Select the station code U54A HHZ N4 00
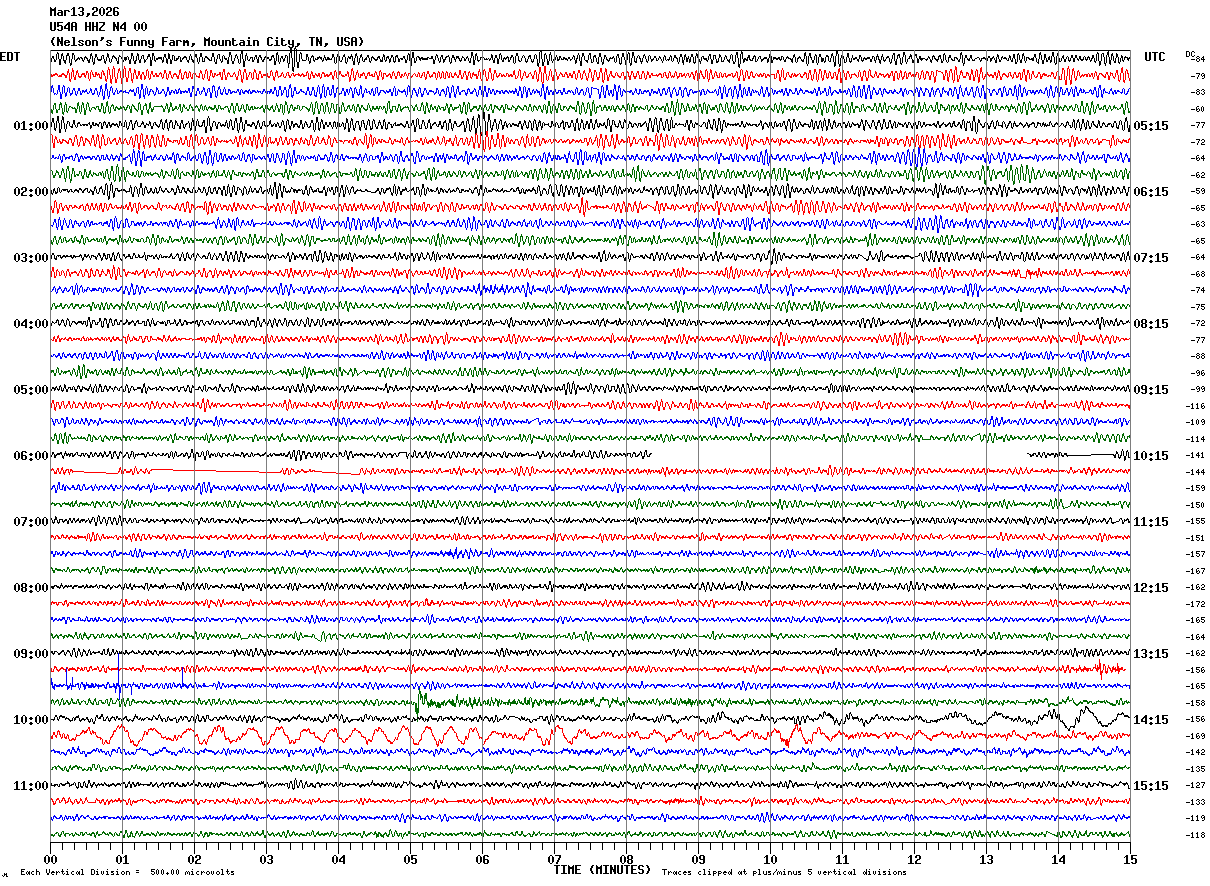The height and width of the screenshot is (886, 1210). 98,27
